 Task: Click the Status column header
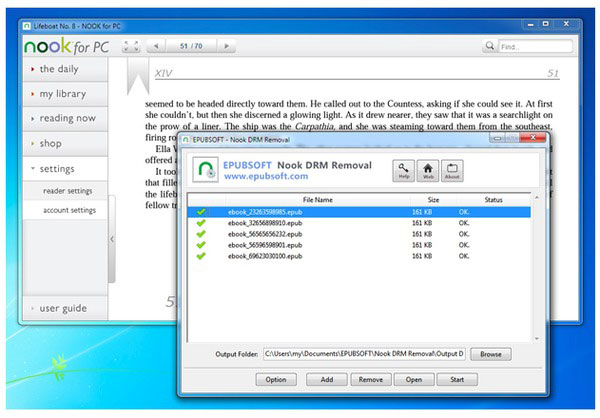coord(493,200)
